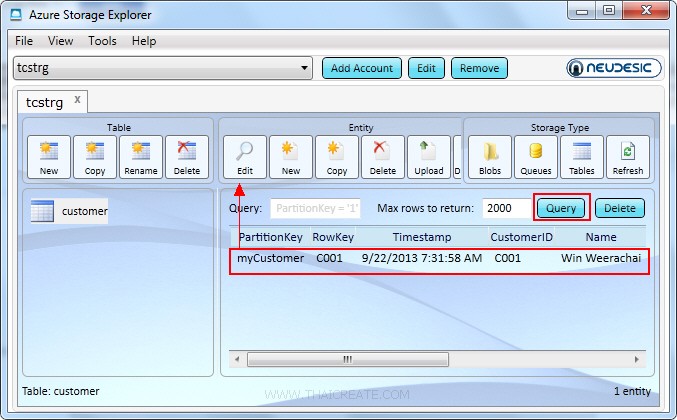Click the Remove account button
The height and width of the screenshot is (420, 677).
pyautogui.click(x=479, y=68)
